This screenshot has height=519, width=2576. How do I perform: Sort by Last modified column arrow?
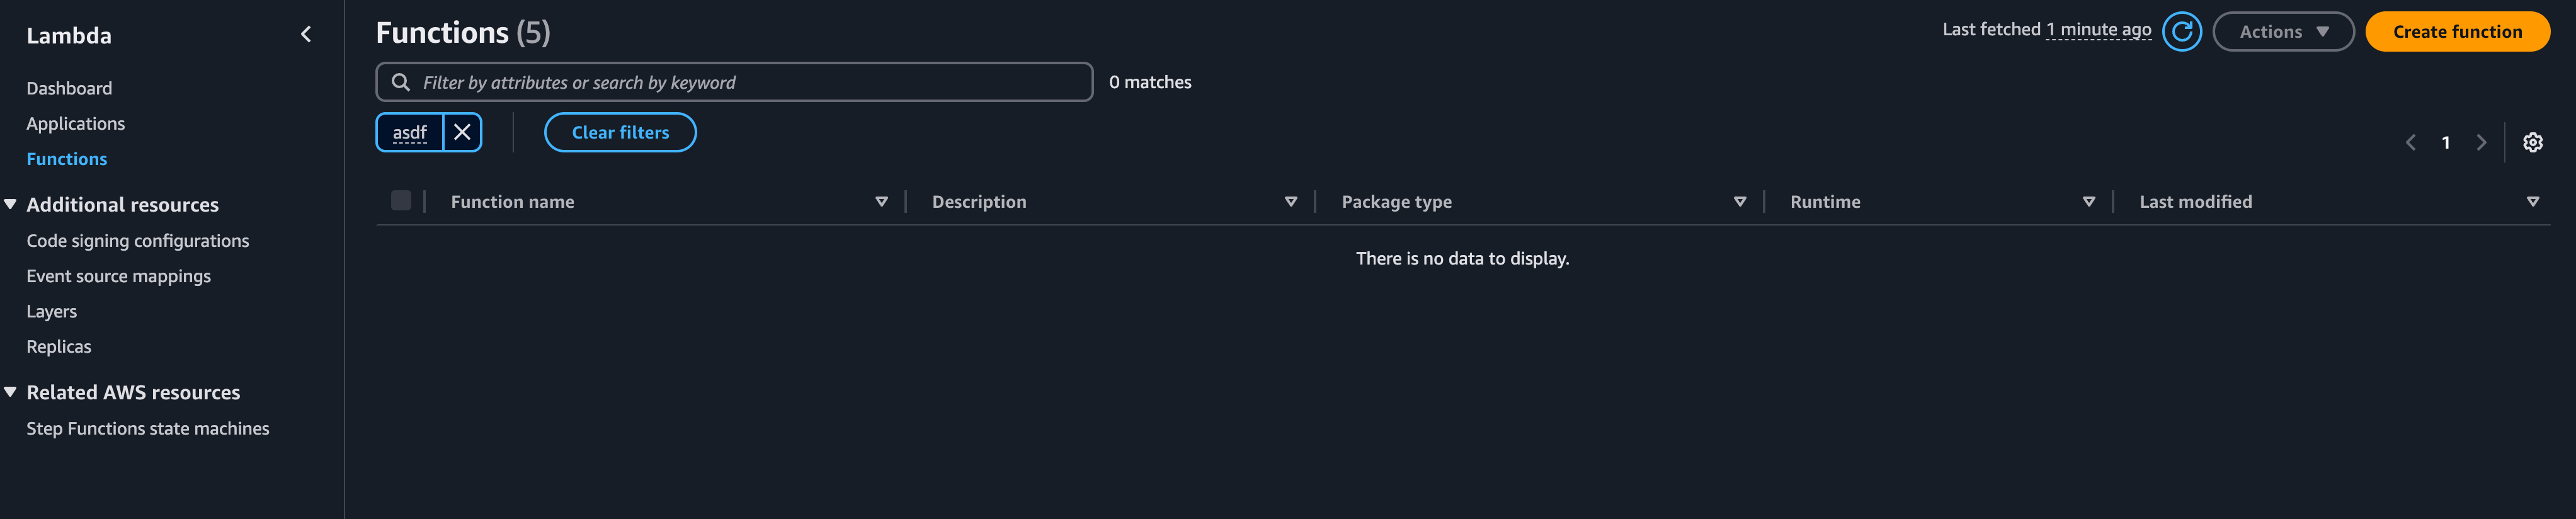[x=2532, y=202]
